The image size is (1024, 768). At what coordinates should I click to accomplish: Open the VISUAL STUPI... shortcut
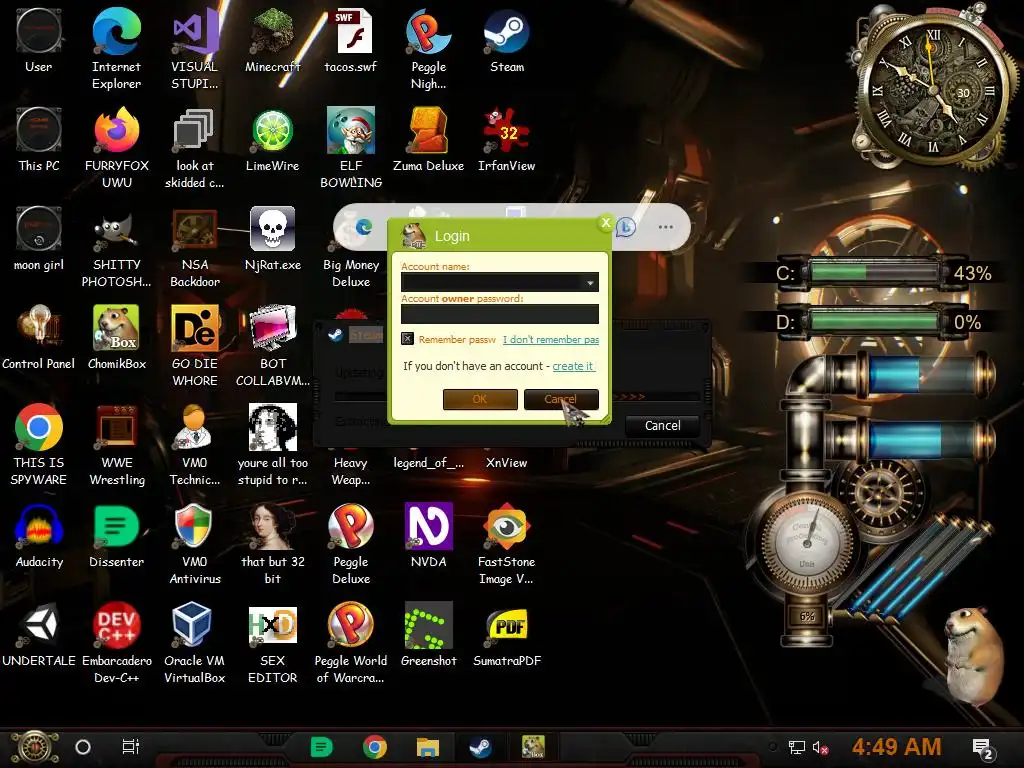pos(195,49)
